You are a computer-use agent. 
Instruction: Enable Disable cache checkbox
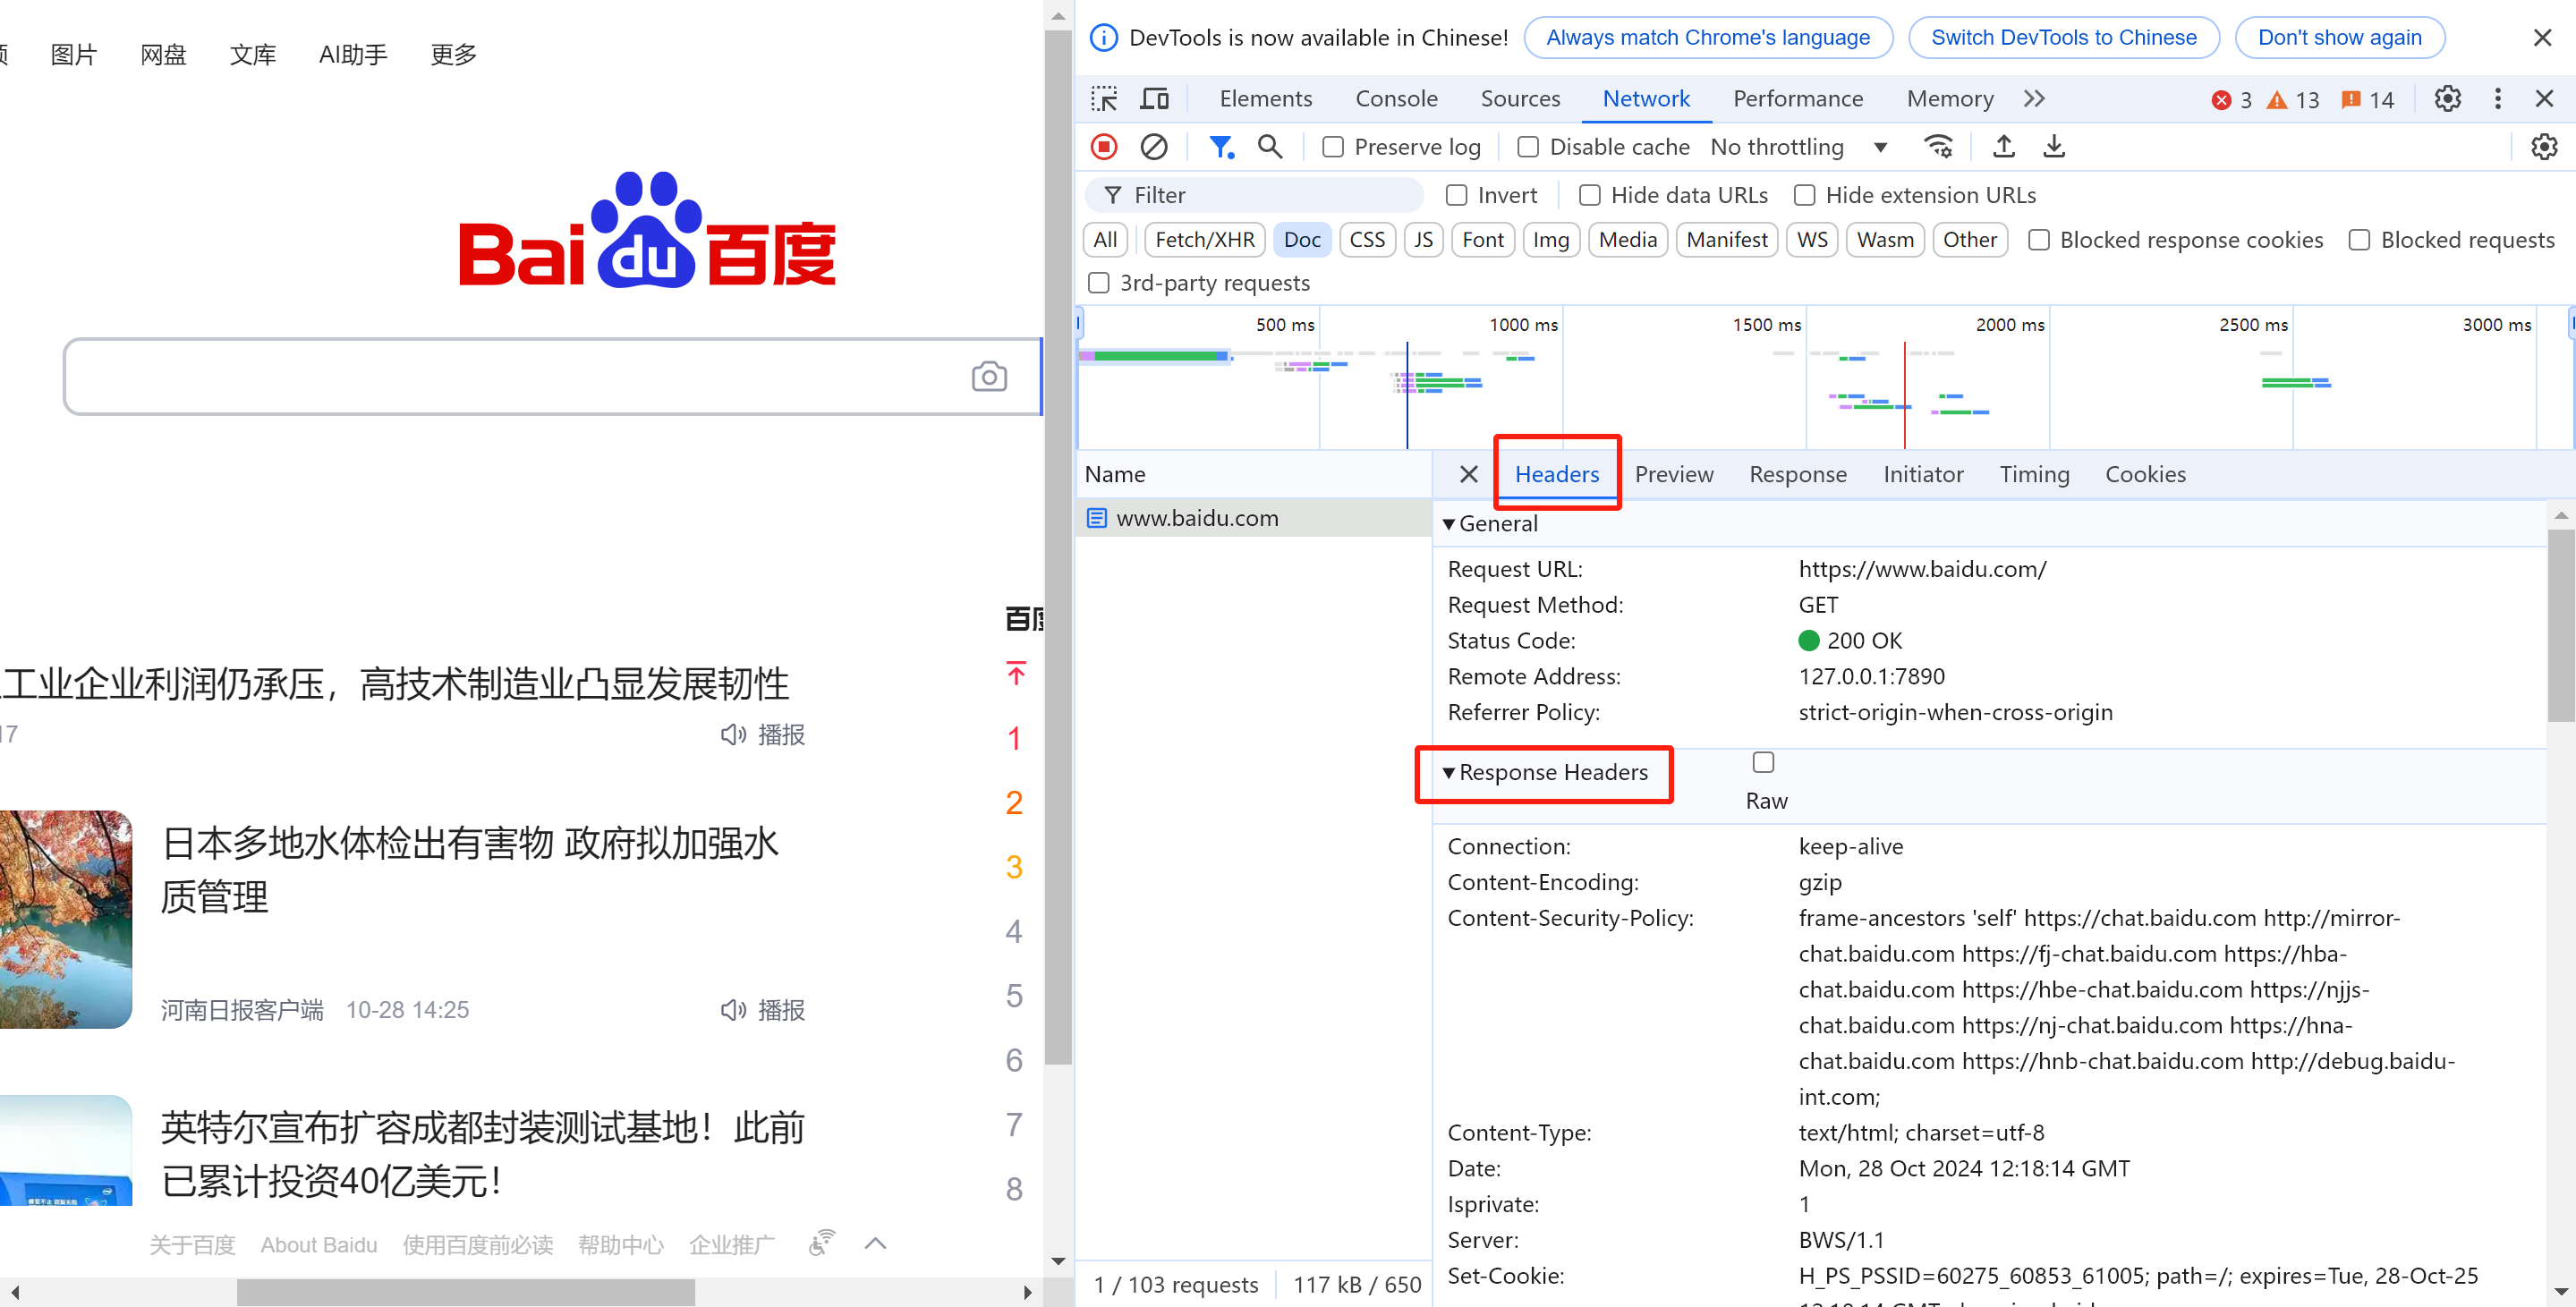1527,147
